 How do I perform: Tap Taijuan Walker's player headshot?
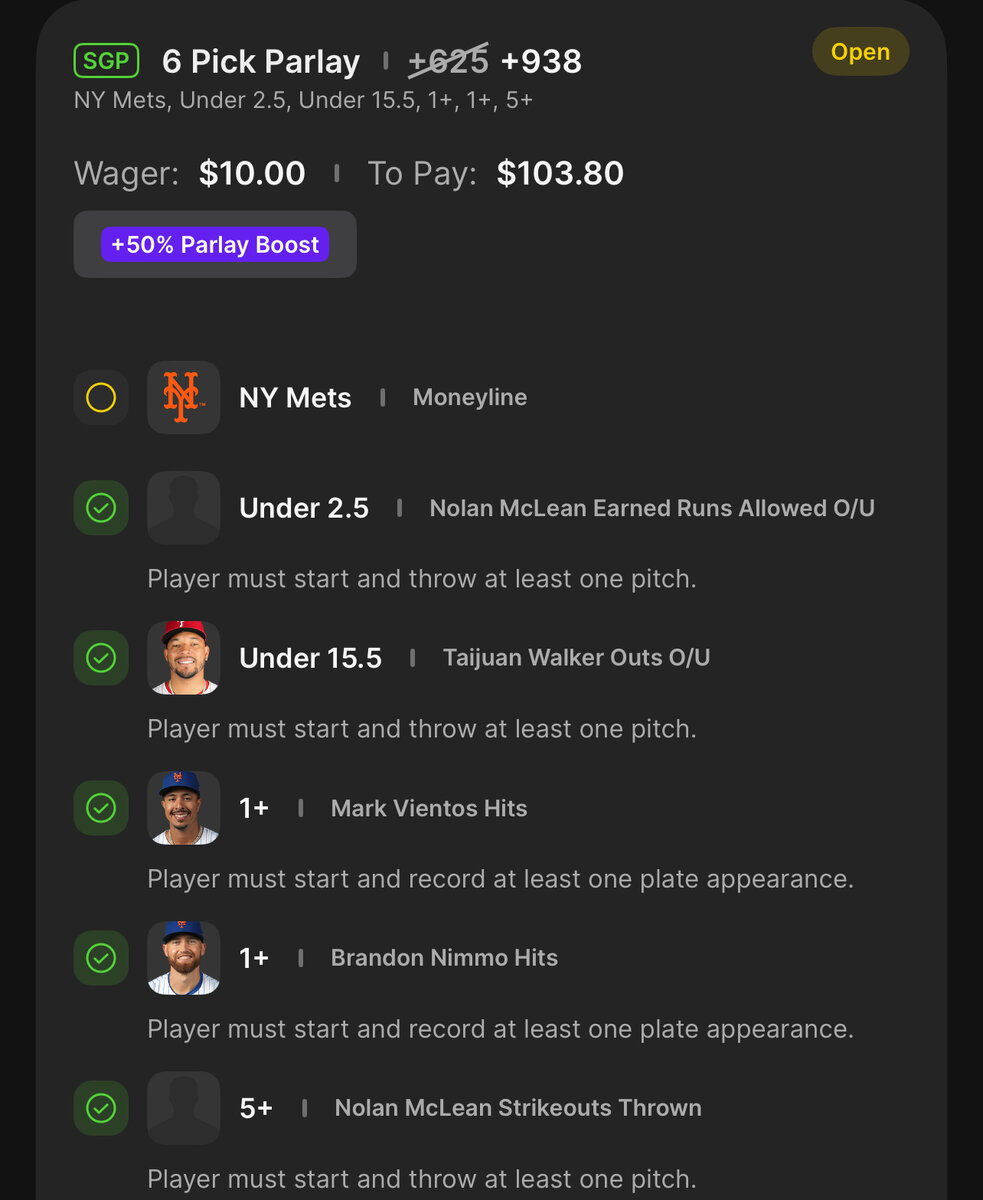click(x=183, y=658)
